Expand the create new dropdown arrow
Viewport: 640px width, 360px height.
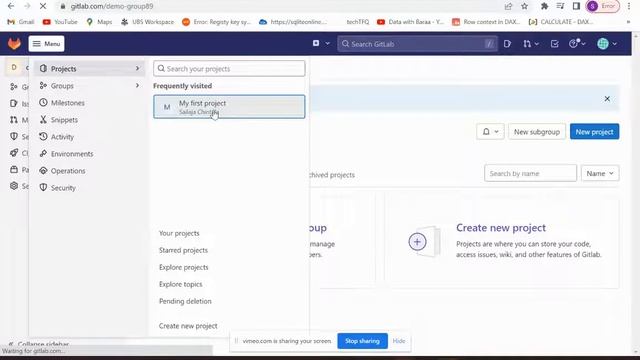tap(327, 43)
